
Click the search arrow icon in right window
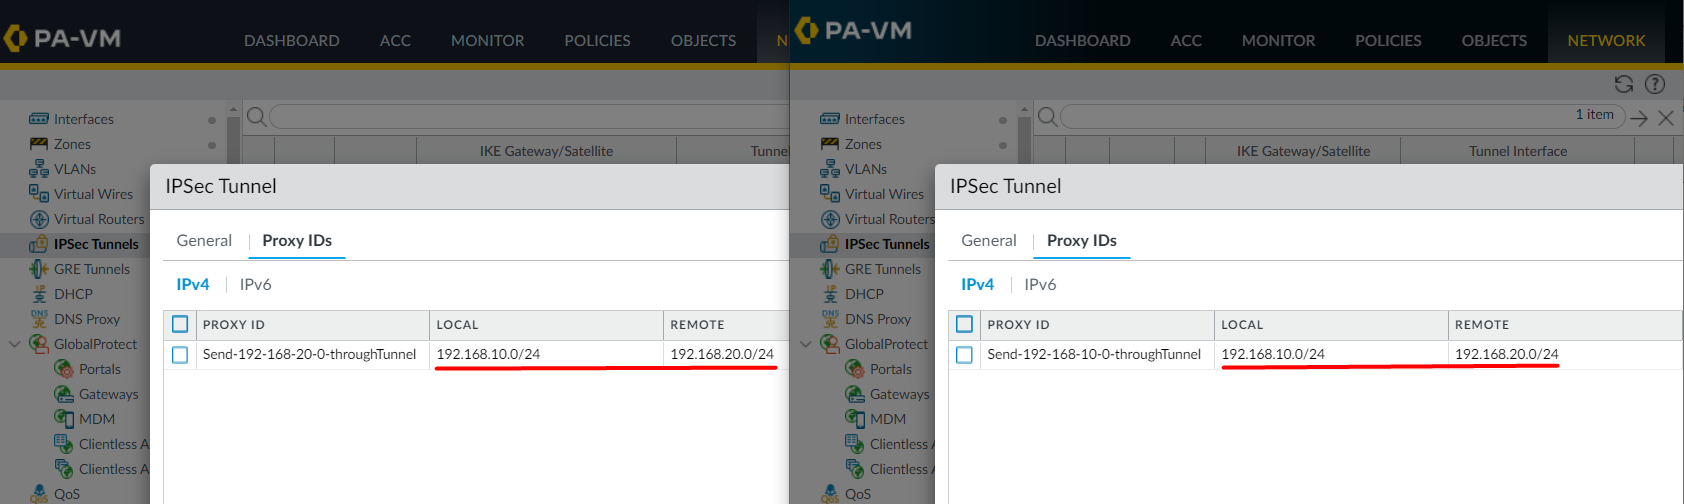(1638, 118)
